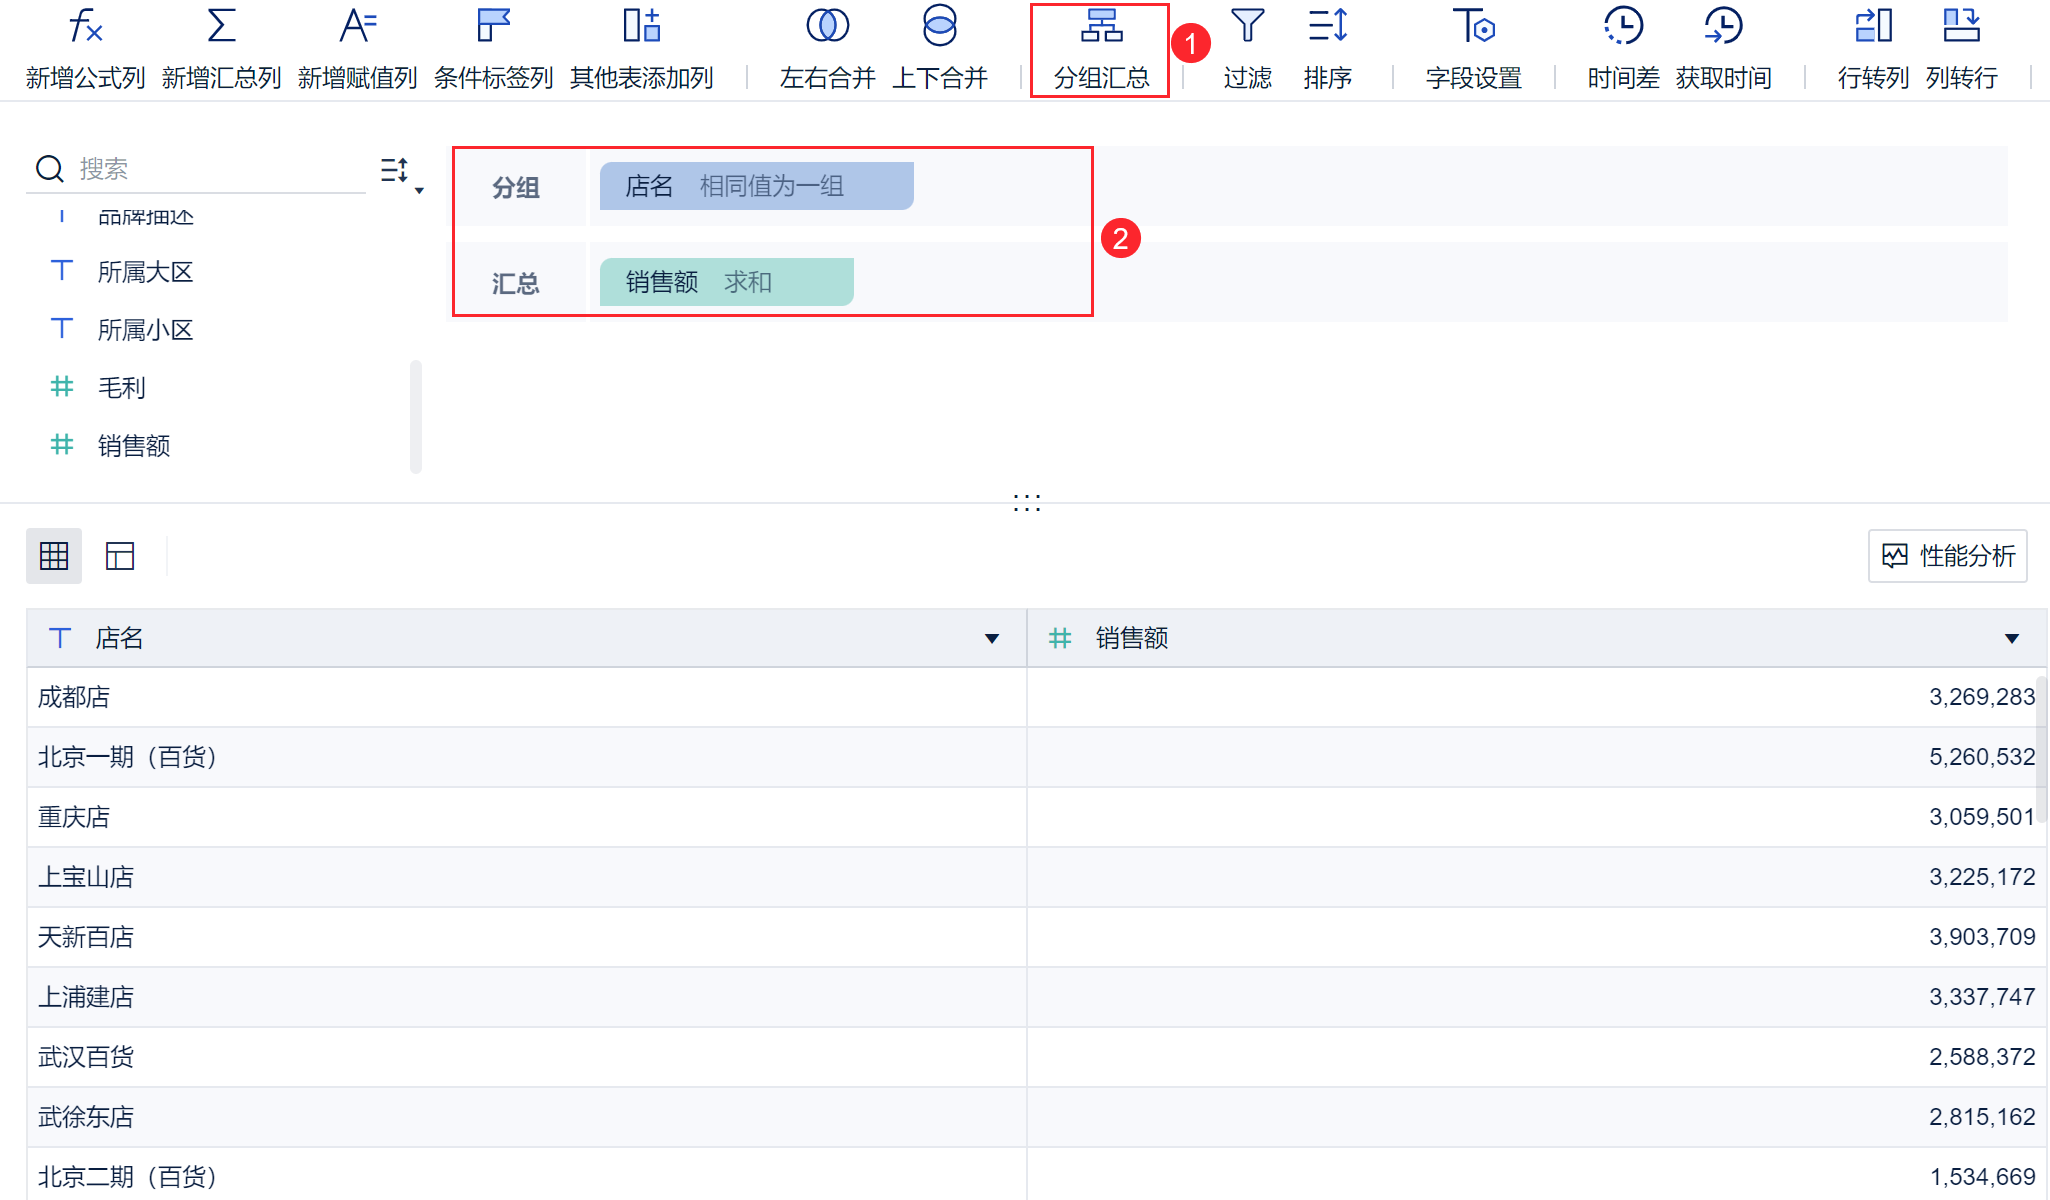This screenshot has height=1200, width=2050.
Task: Click the 排序 sort tool icon
Action: pos(1328,27)
